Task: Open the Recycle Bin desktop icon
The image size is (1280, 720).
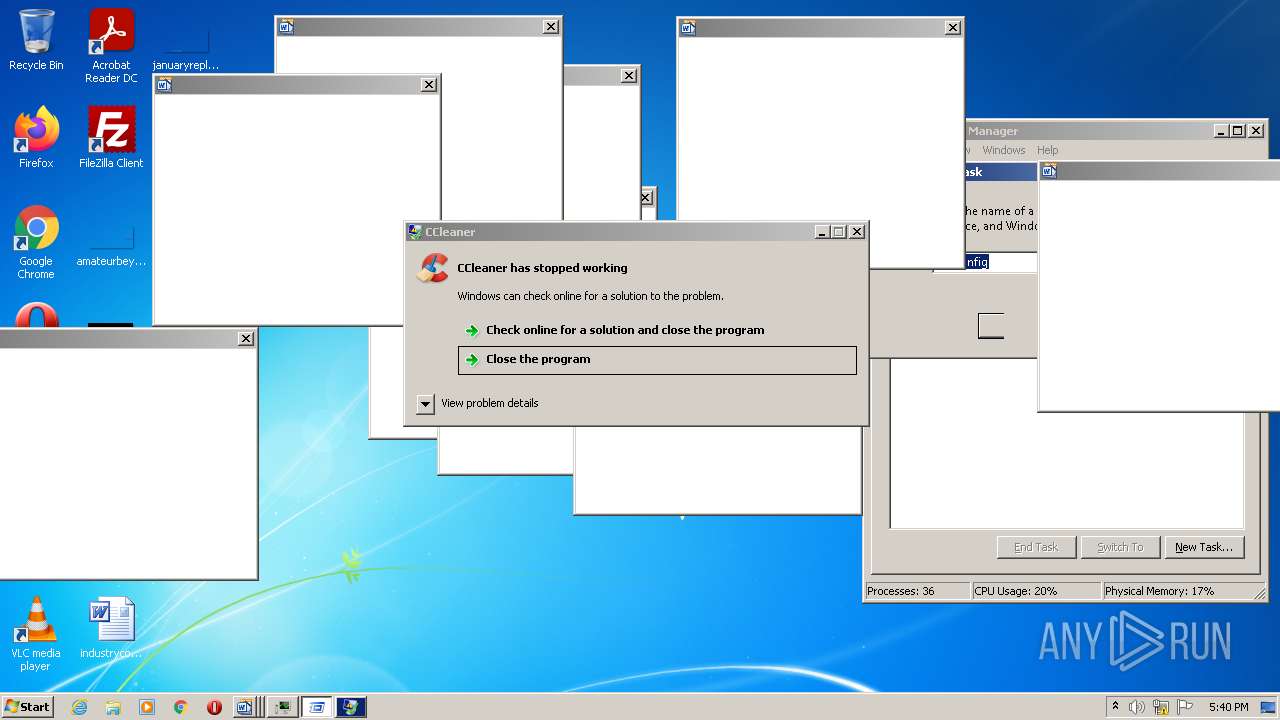Action: [x=36, y=40]
